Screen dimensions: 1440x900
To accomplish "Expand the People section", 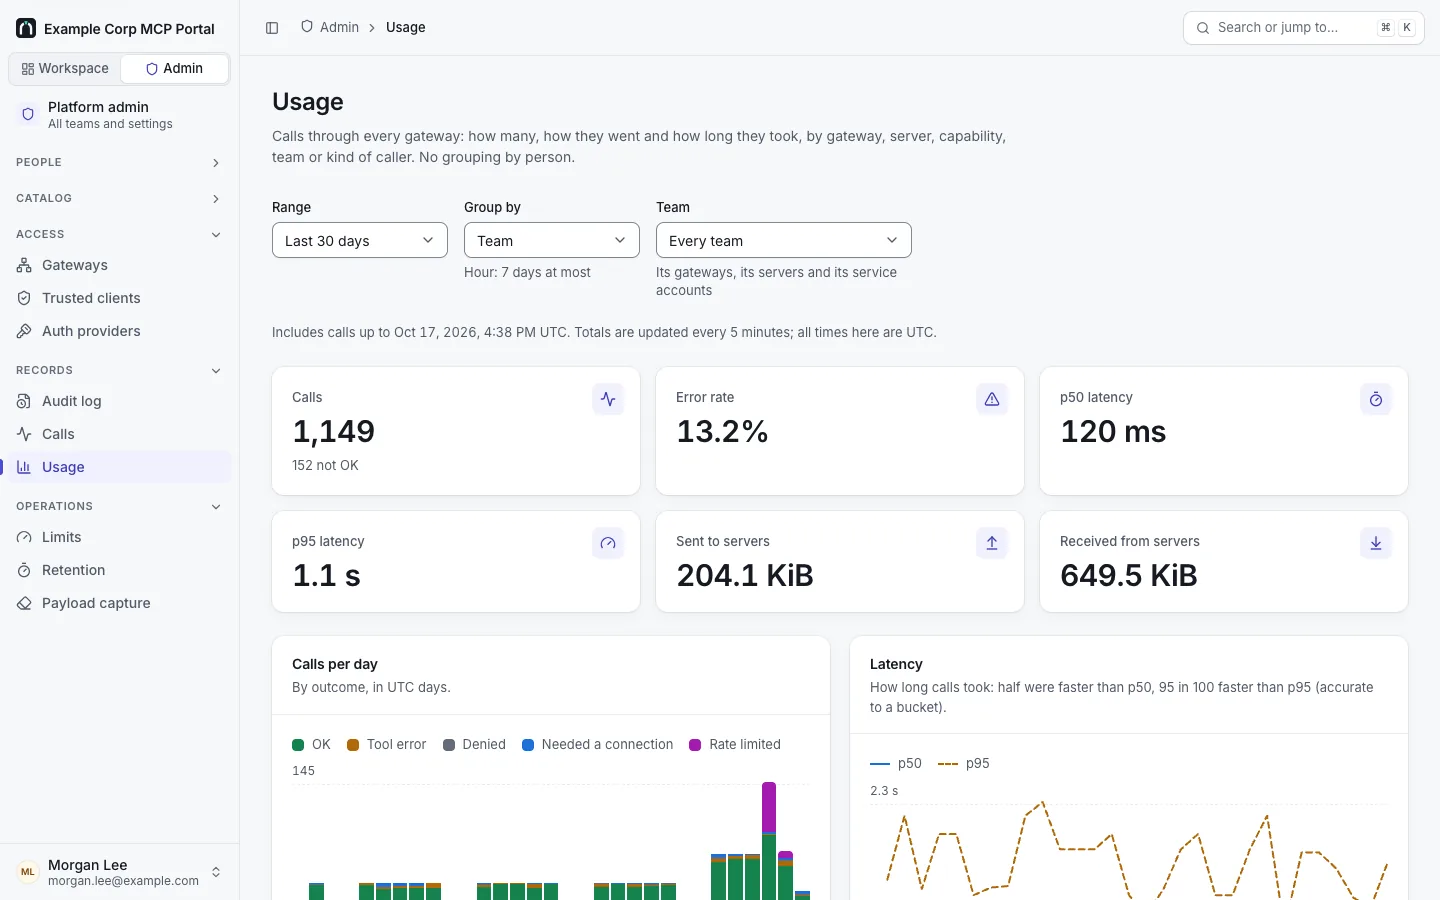I will click(x=120, y=162).
